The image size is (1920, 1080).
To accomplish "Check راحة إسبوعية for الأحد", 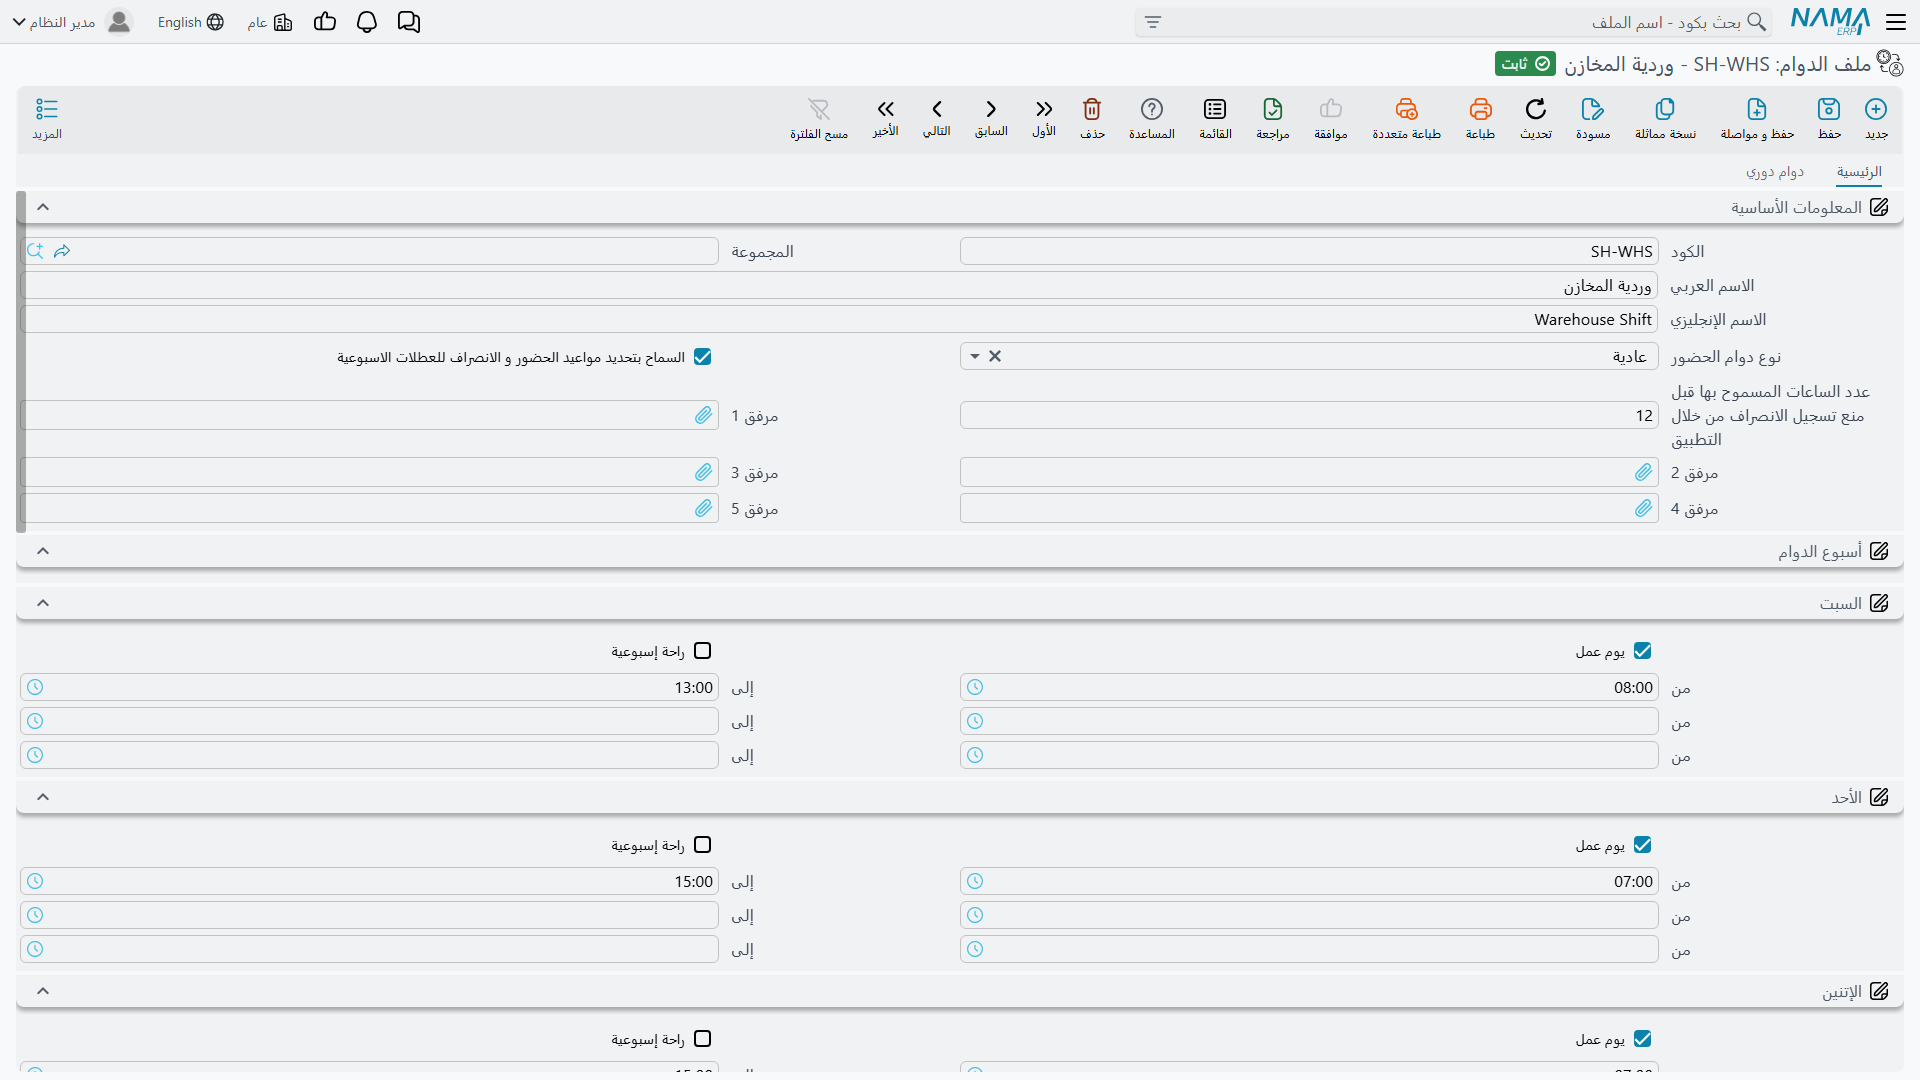I will (x=703, y=845).
